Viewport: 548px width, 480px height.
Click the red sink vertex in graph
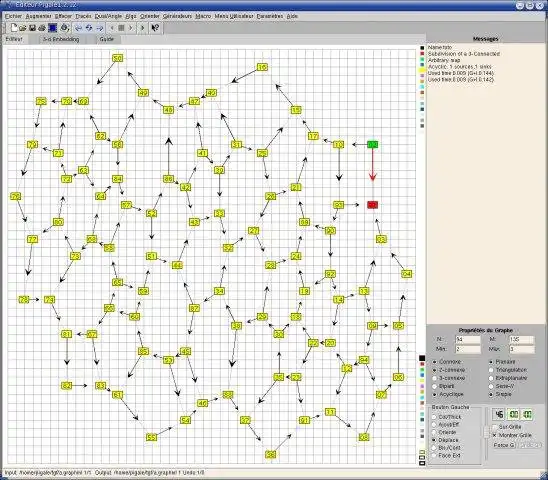(373, 205)
